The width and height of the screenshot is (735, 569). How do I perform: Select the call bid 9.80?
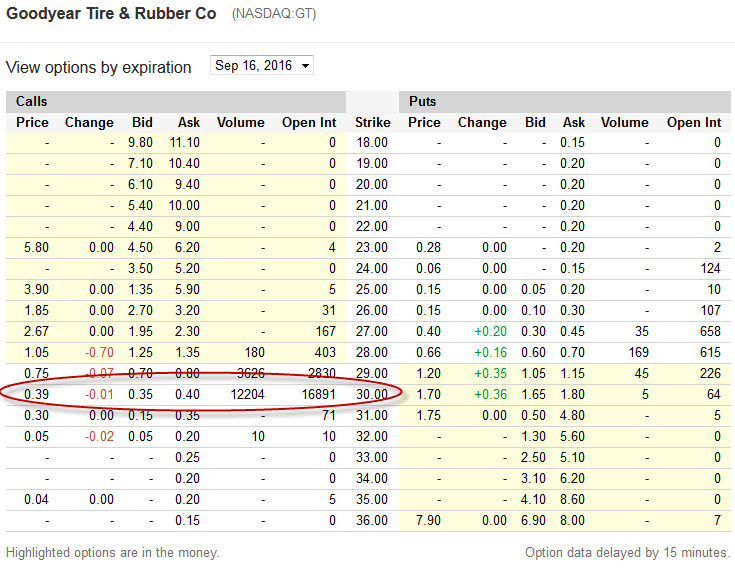pos(140,142)
